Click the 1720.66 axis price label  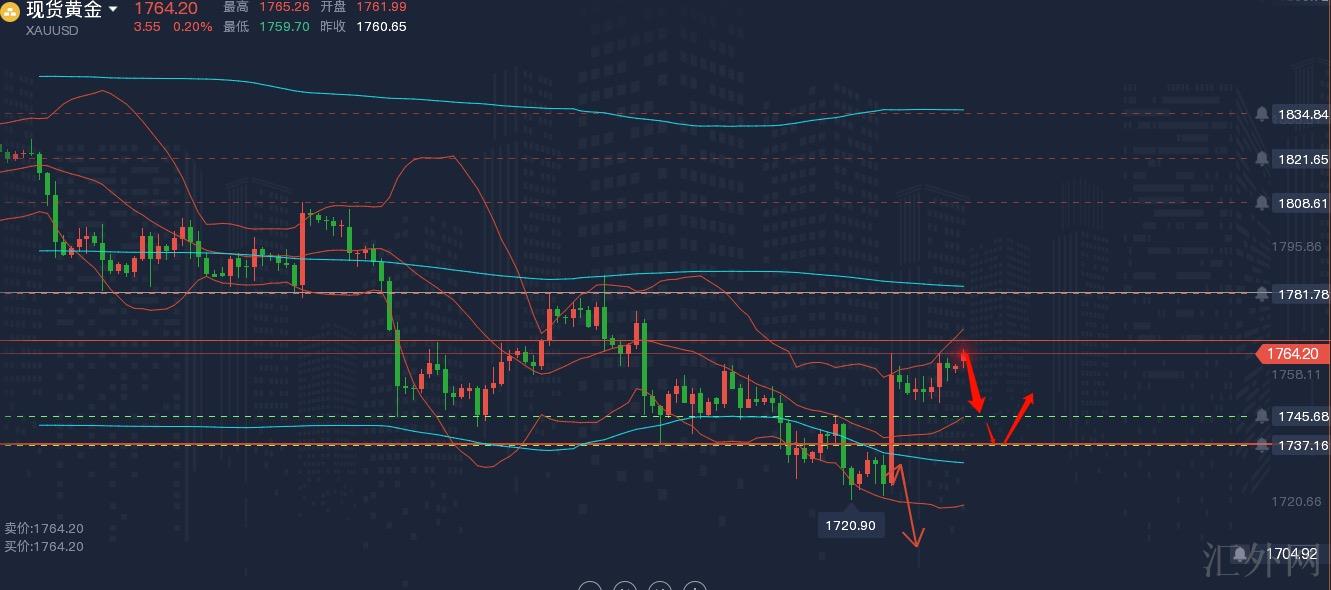(1296, 501)
